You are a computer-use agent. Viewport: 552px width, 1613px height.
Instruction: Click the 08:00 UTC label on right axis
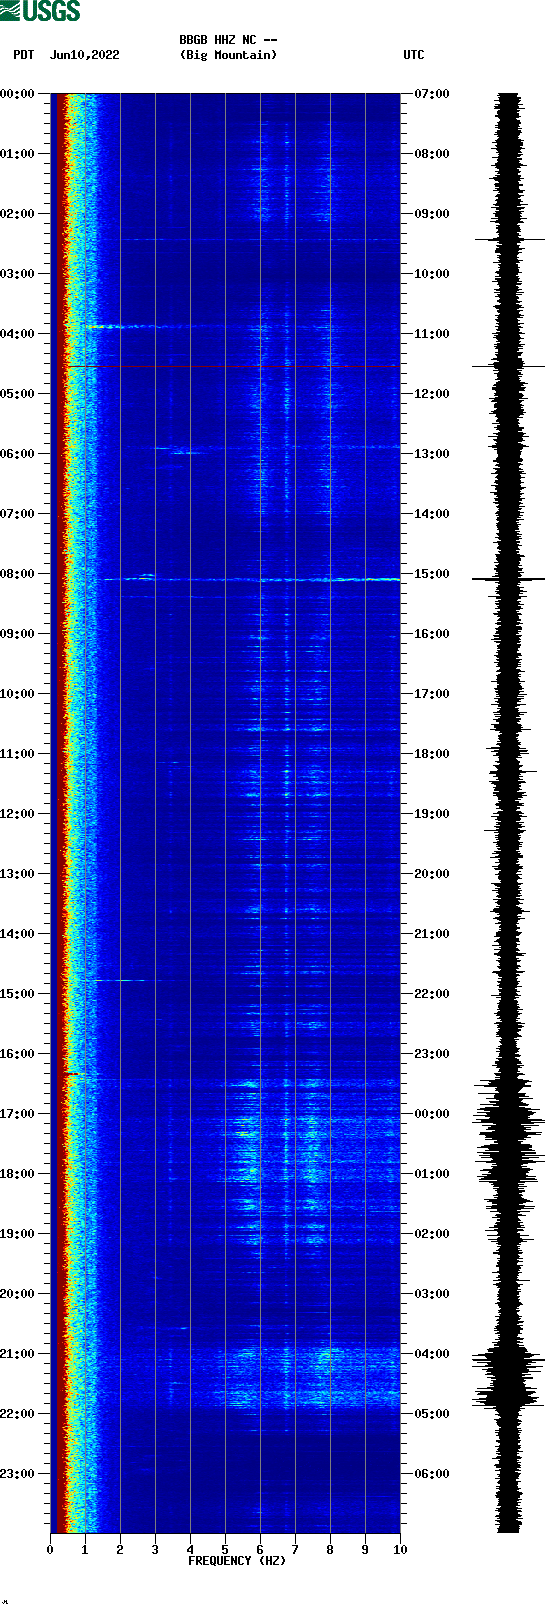pos(432,154)
